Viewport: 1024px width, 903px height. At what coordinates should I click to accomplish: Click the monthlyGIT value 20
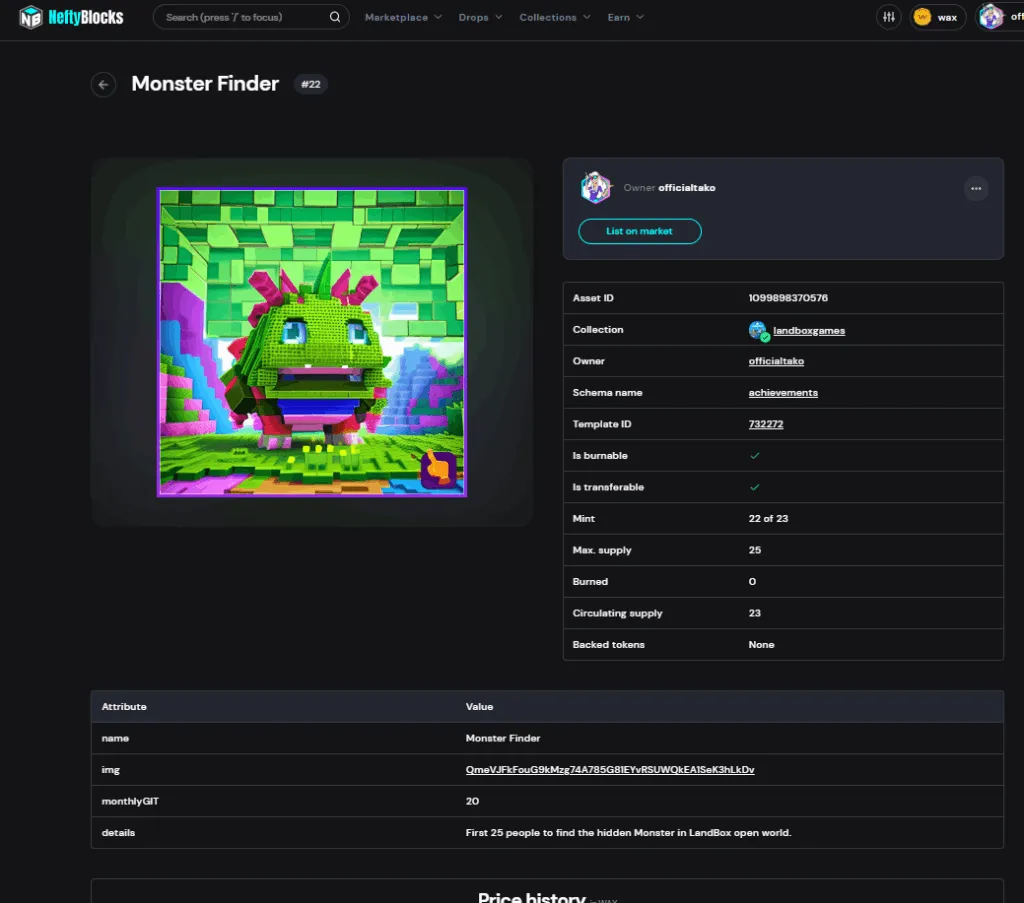click(472, 801)
